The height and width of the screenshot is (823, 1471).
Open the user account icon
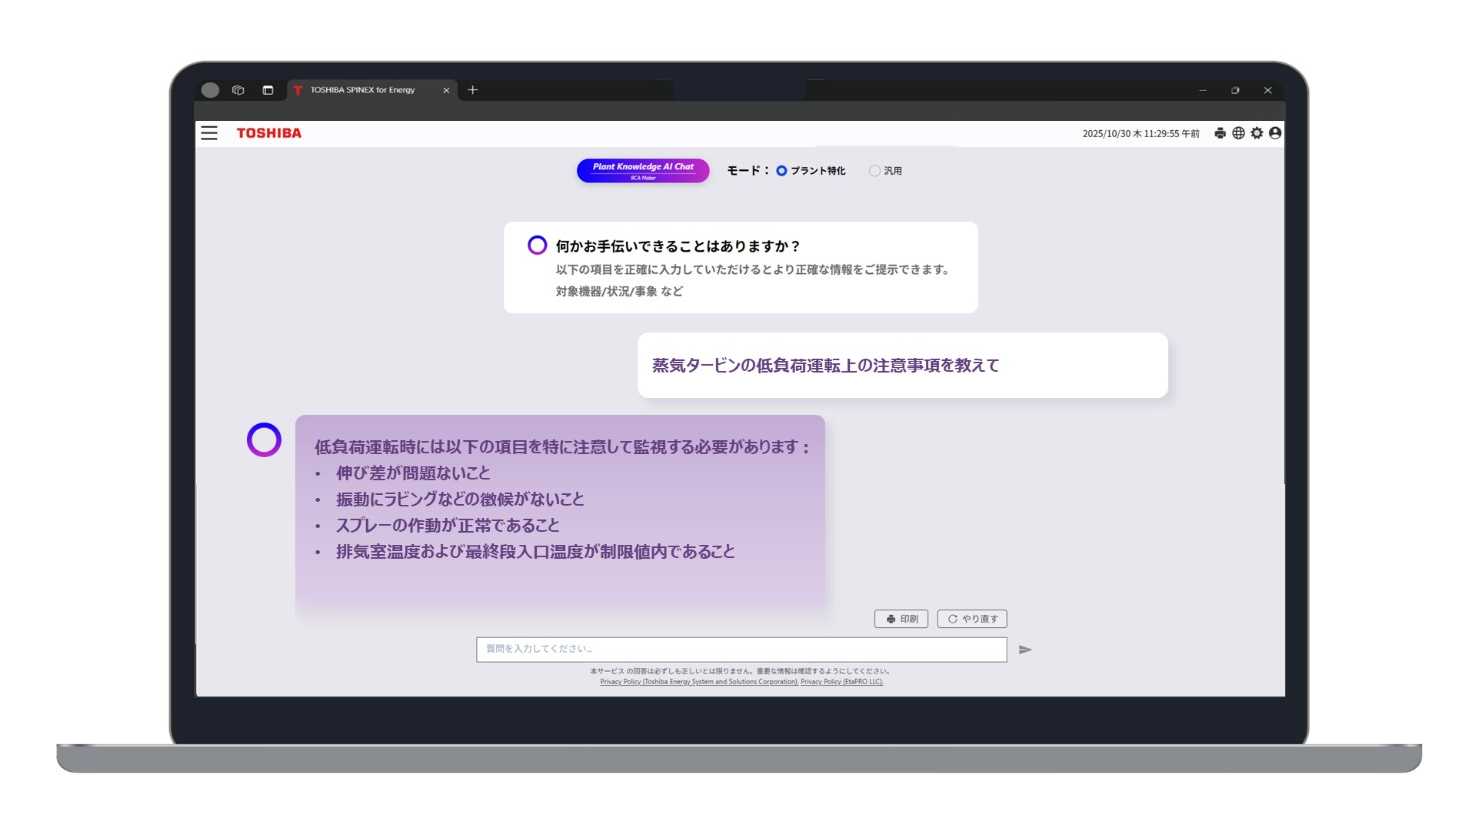(1275, 132)
